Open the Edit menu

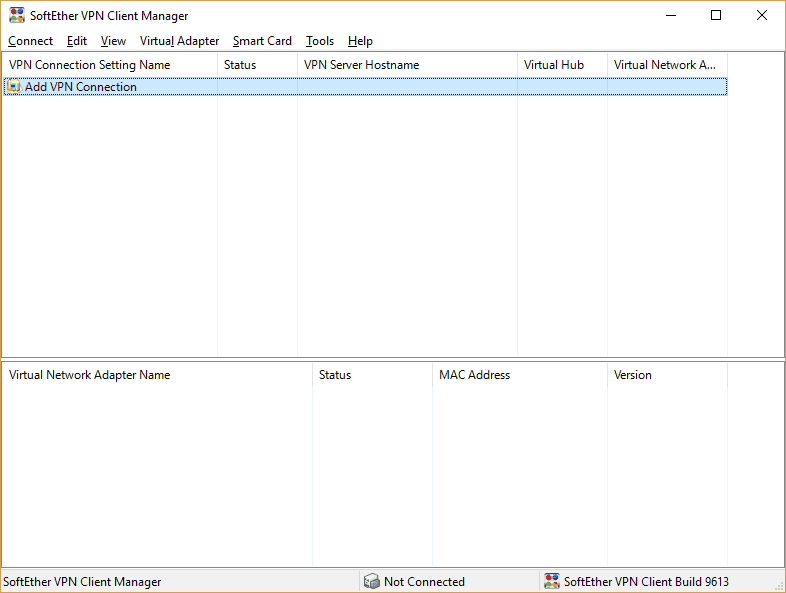(x=77, y=41)
